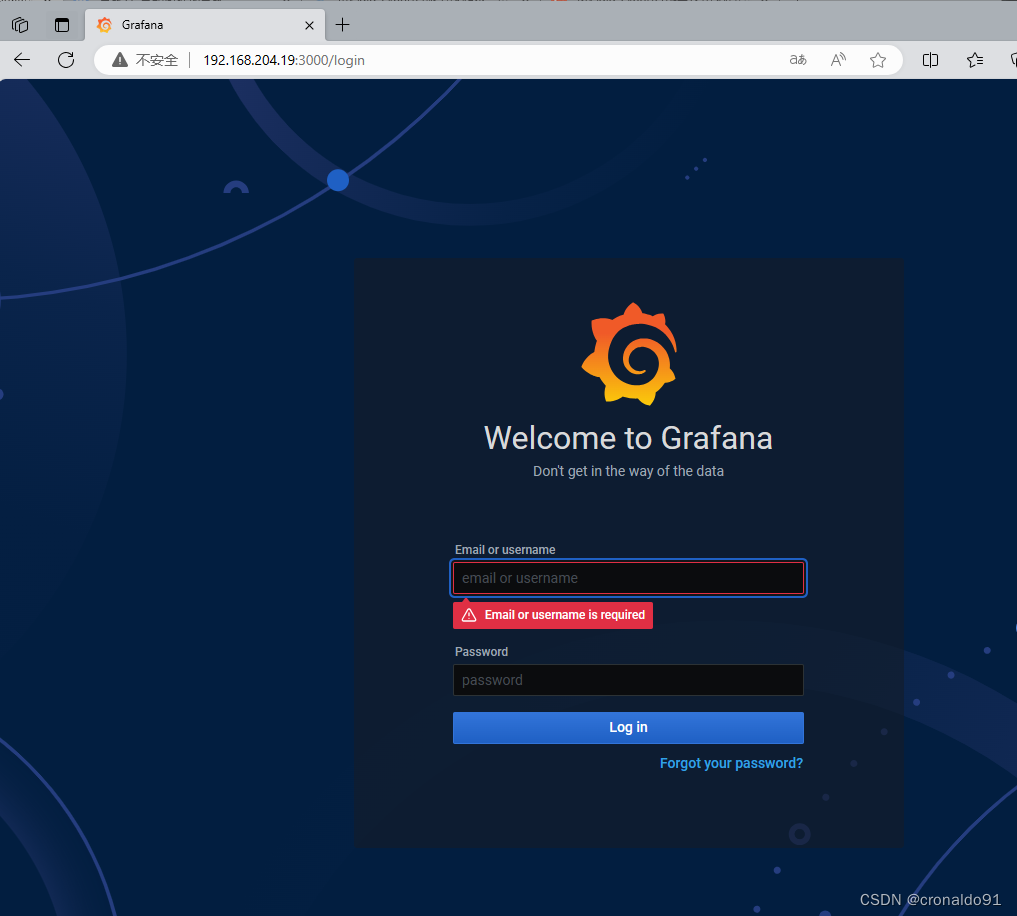Click the 'Email or username' label
Viewport: 1017px width, 916px height.
coord(505,549)
